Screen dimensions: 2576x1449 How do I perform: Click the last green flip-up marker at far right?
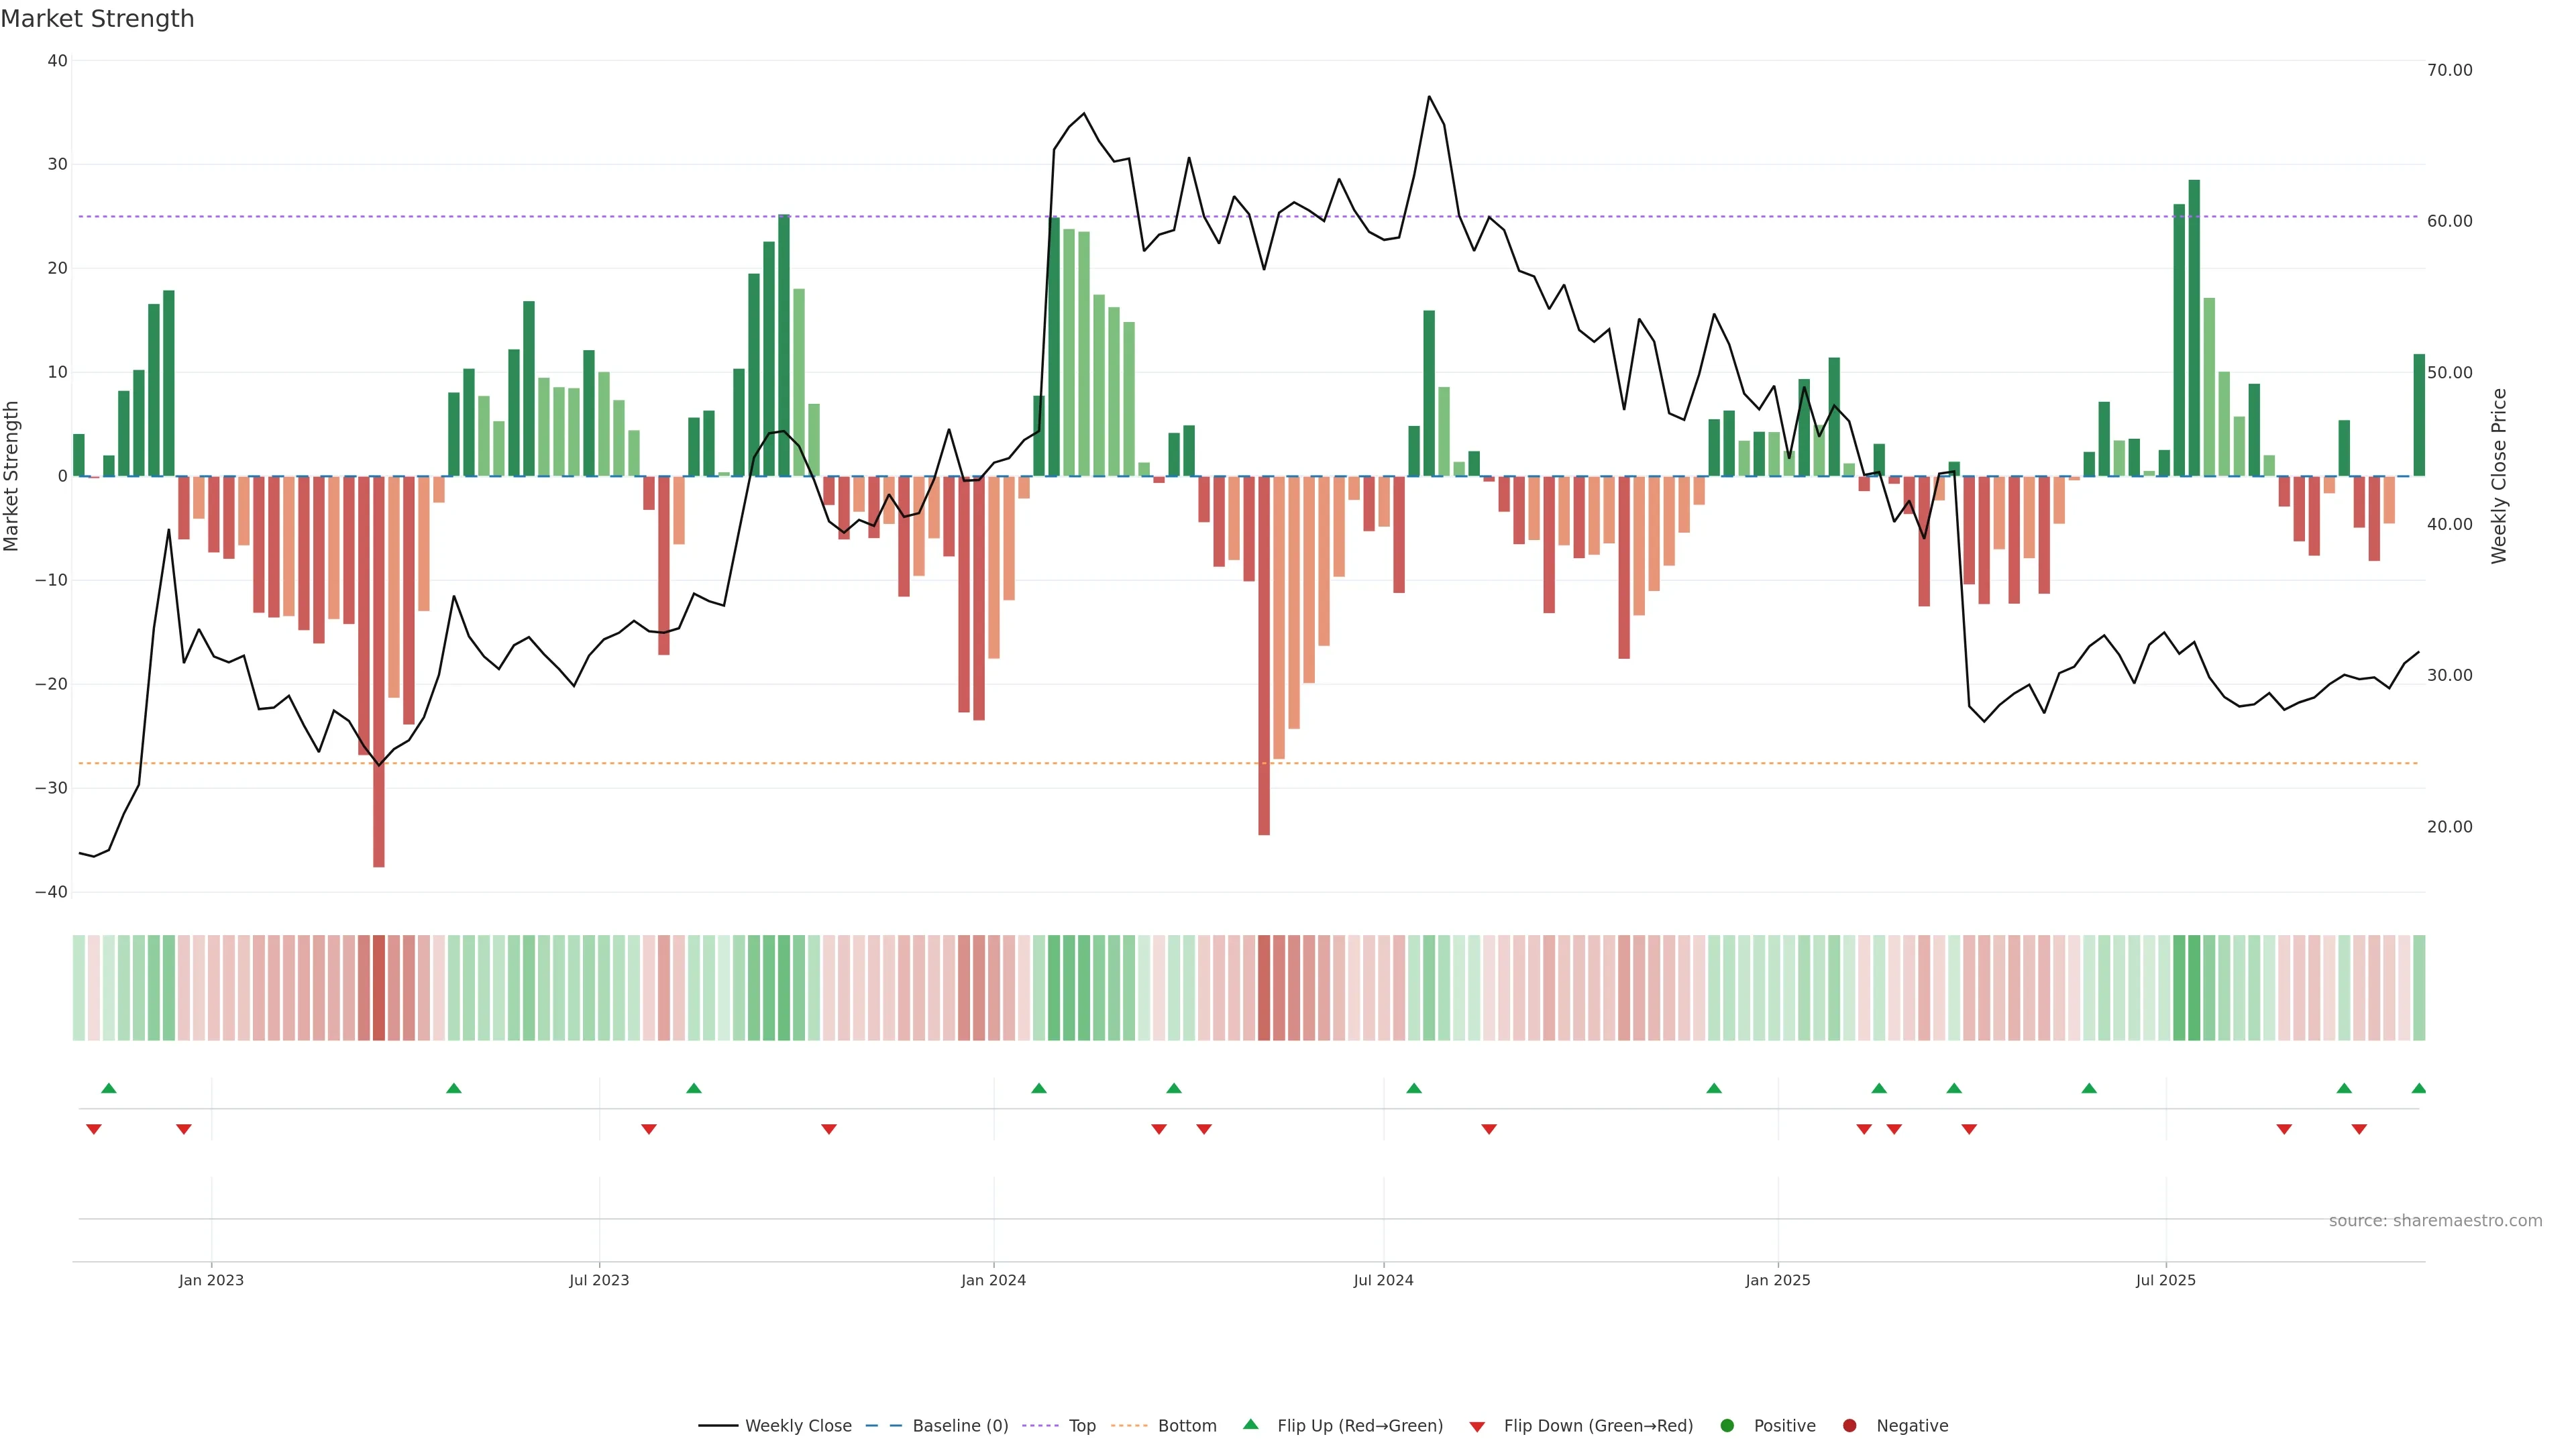(2419, 1088)
